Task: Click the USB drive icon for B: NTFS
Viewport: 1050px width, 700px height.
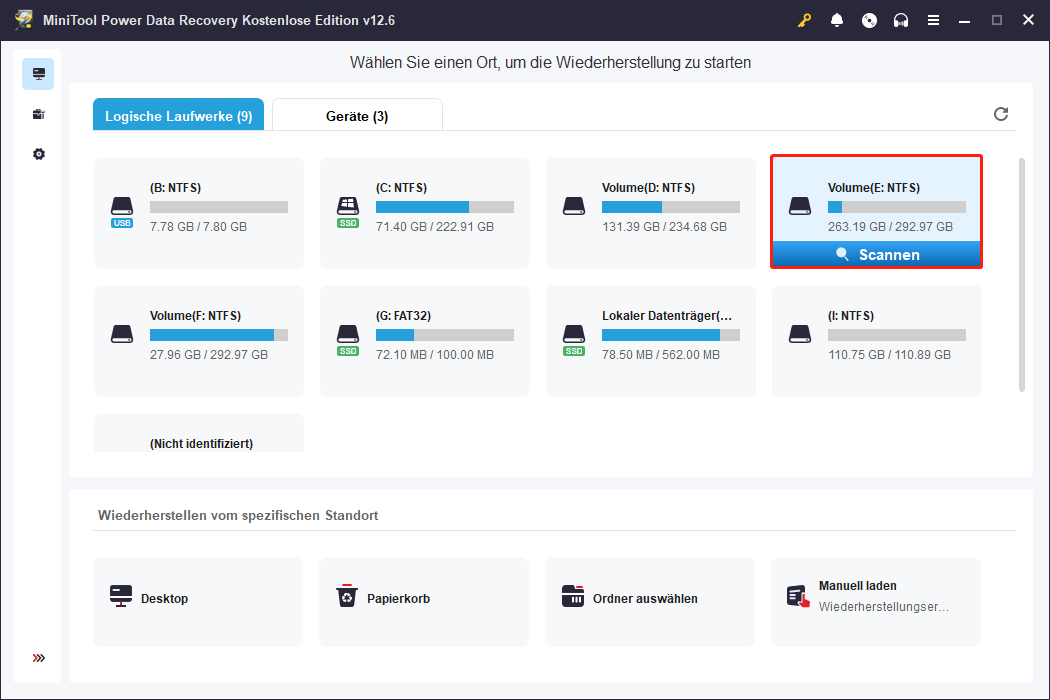Action: (x=122, y=212)
